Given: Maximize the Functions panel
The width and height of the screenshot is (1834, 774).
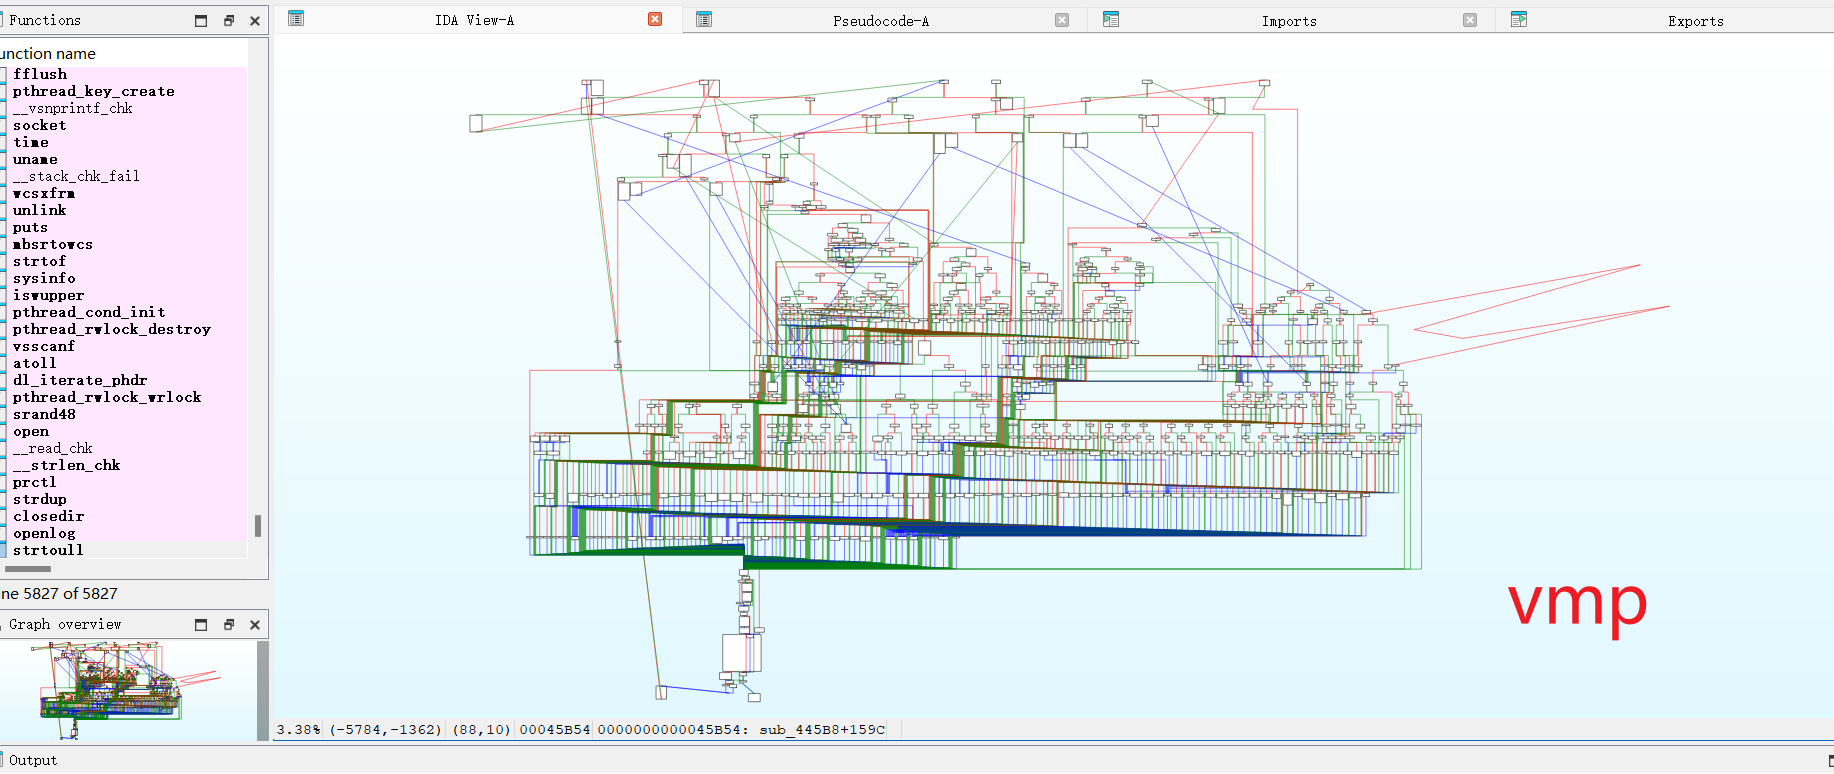Looking at the screenshot, I should (x=201, y=20).
